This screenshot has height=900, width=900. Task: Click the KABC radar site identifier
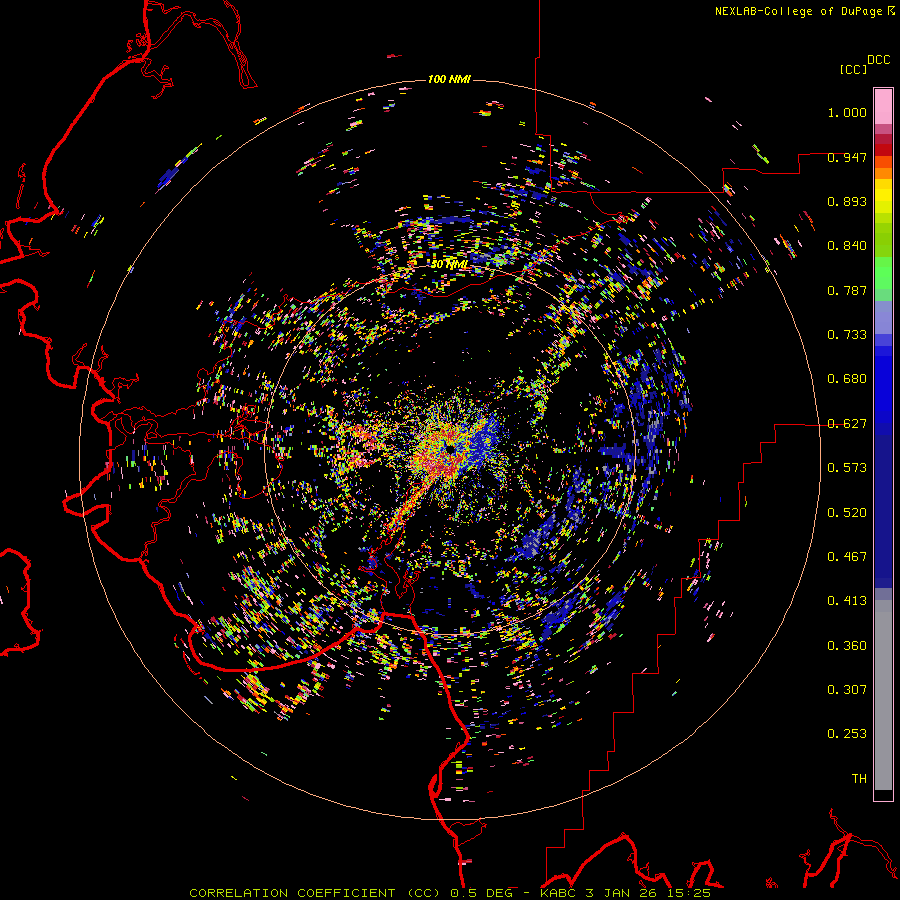coord(558,893)
